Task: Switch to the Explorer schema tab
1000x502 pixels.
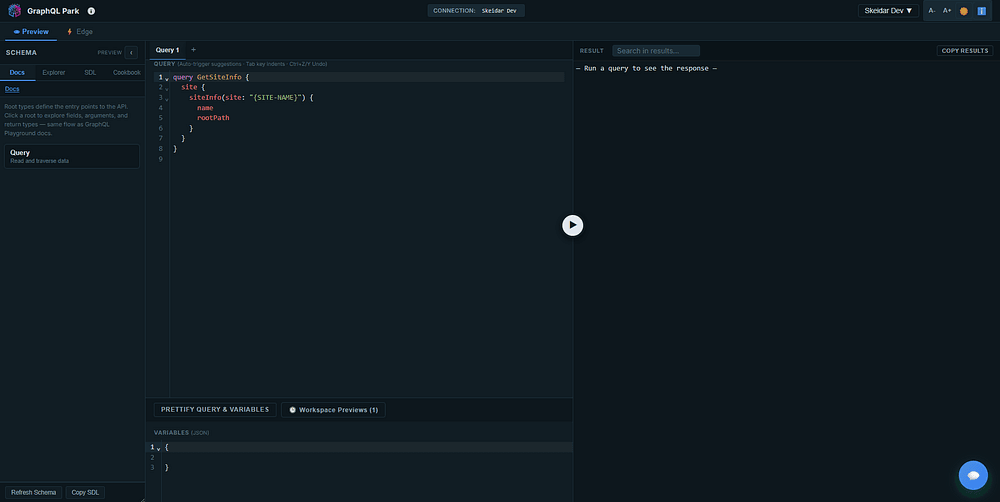Action: (54, 73)
